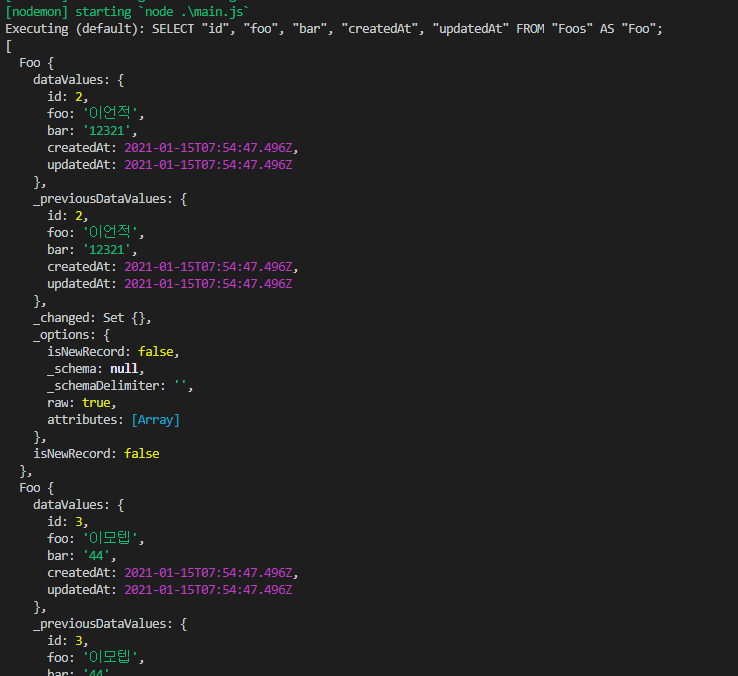
Task: Click the [nodemon] starting text
Action: point(68,12)
